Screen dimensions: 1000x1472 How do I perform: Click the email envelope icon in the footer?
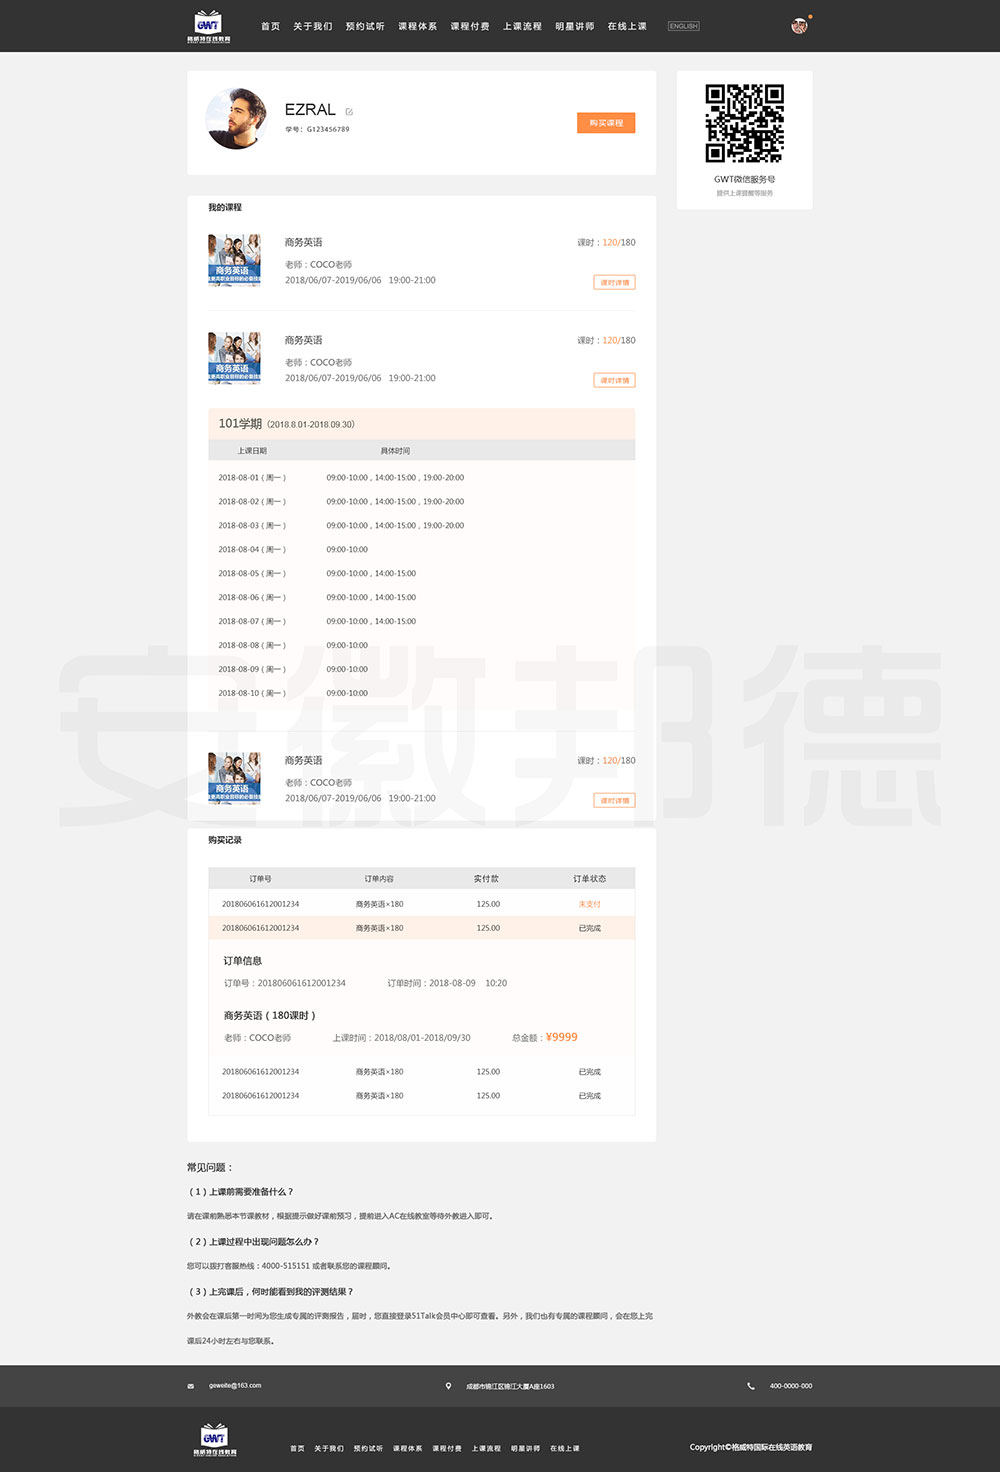click(191, 1386)
